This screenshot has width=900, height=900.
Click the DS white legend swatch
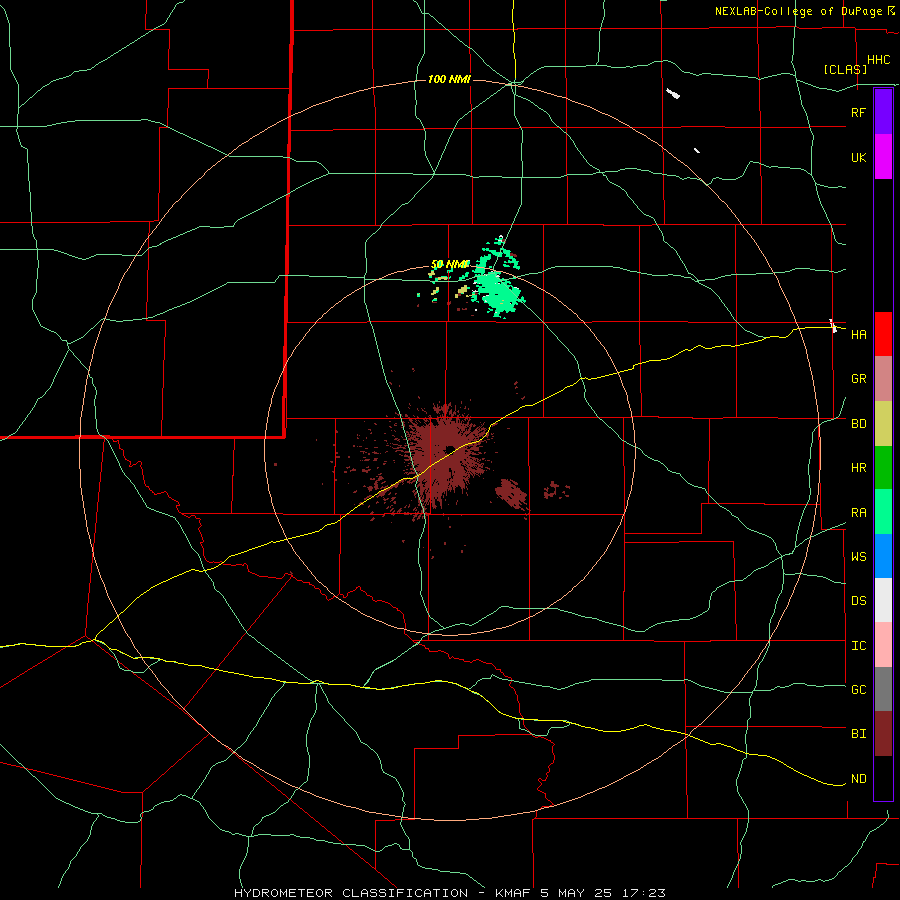pos(883,600)
